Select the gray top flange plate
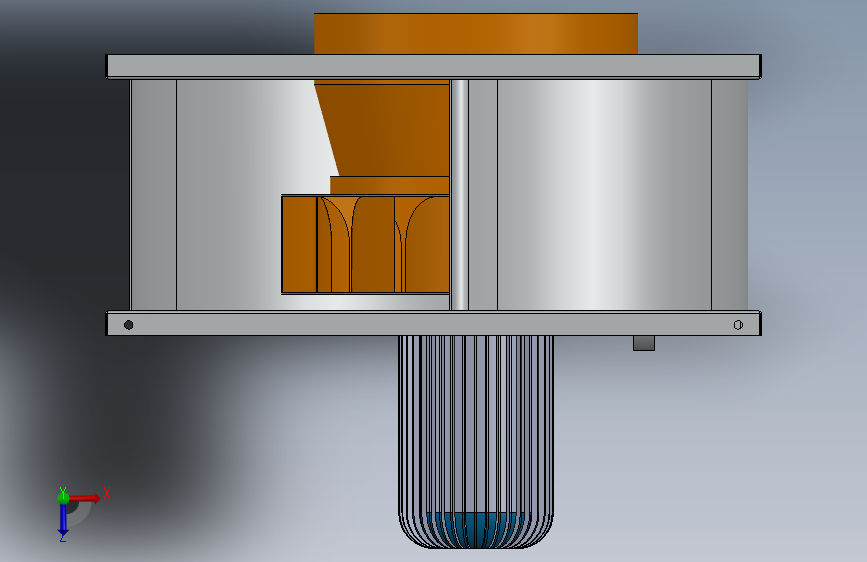 pyautogui.click(x=434, y=66)
